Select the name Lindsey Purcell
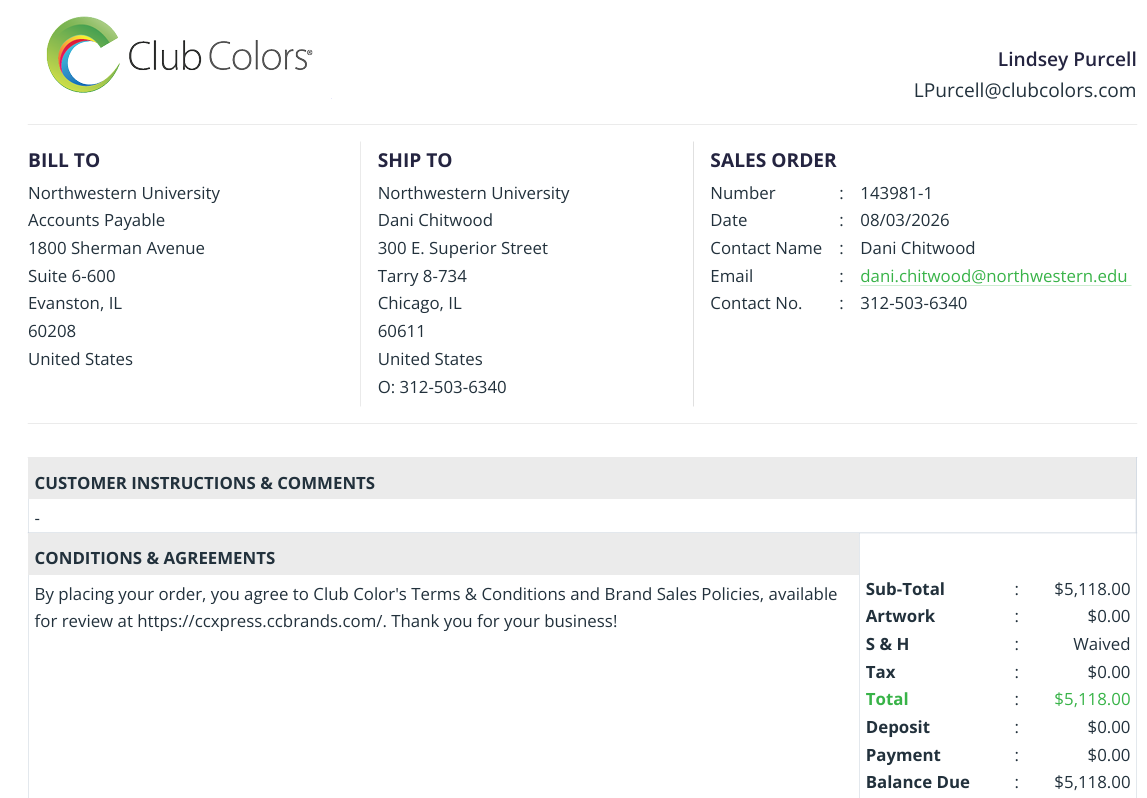This screenshot has height=798, width=1147. click(1067, 59)
